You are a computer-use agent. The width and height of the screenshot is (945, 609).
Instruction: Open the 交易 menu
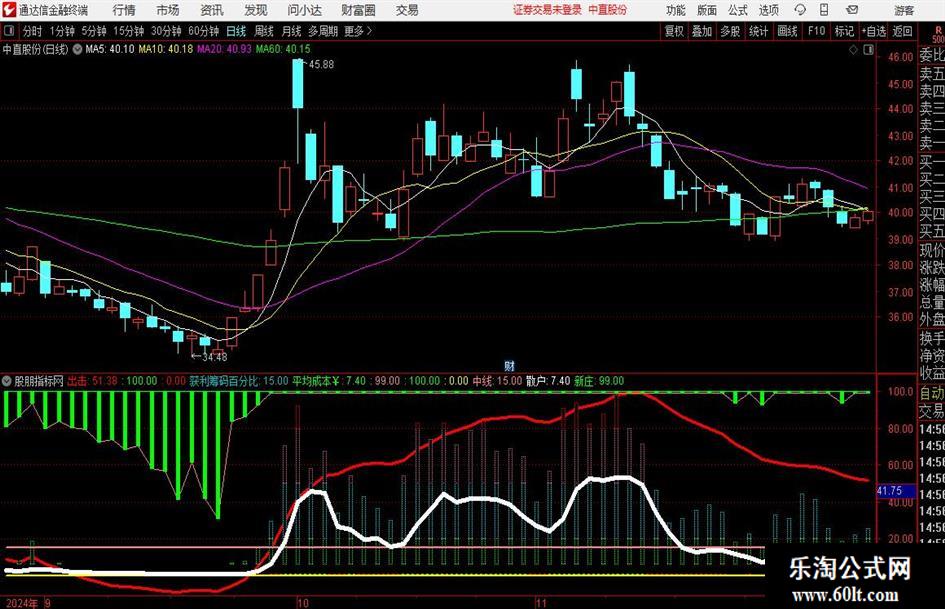[407, 10]
